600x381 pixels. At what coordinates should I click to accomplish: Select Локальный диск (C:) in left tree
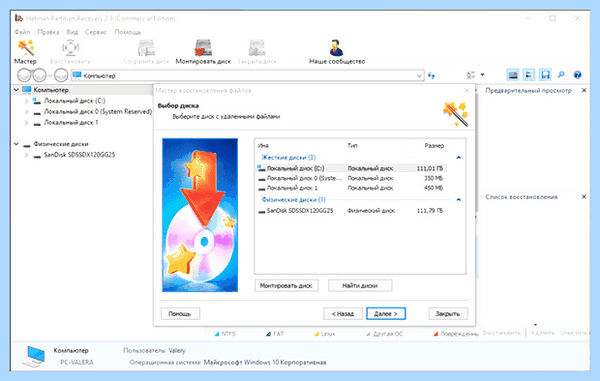coord(74,101)
